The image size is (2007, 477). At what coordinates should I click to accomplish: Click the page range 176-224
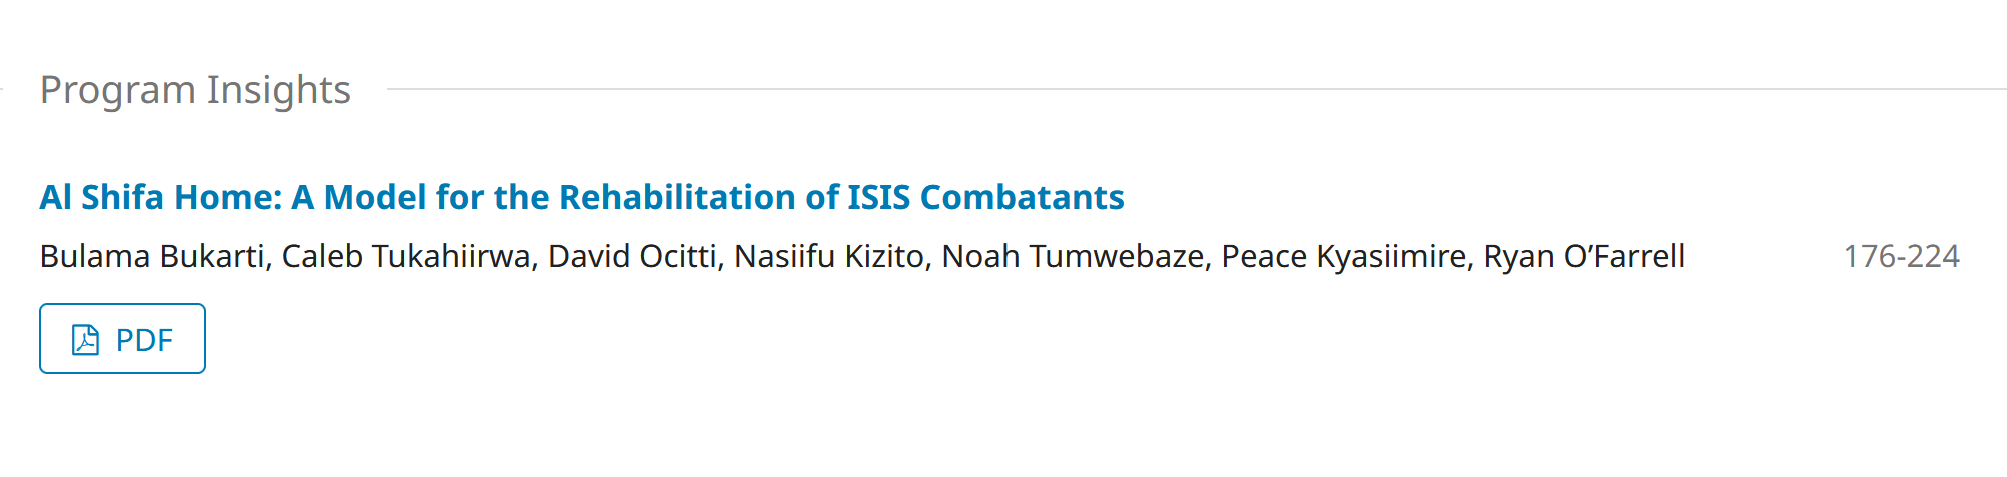click(x=1901, y=257)
